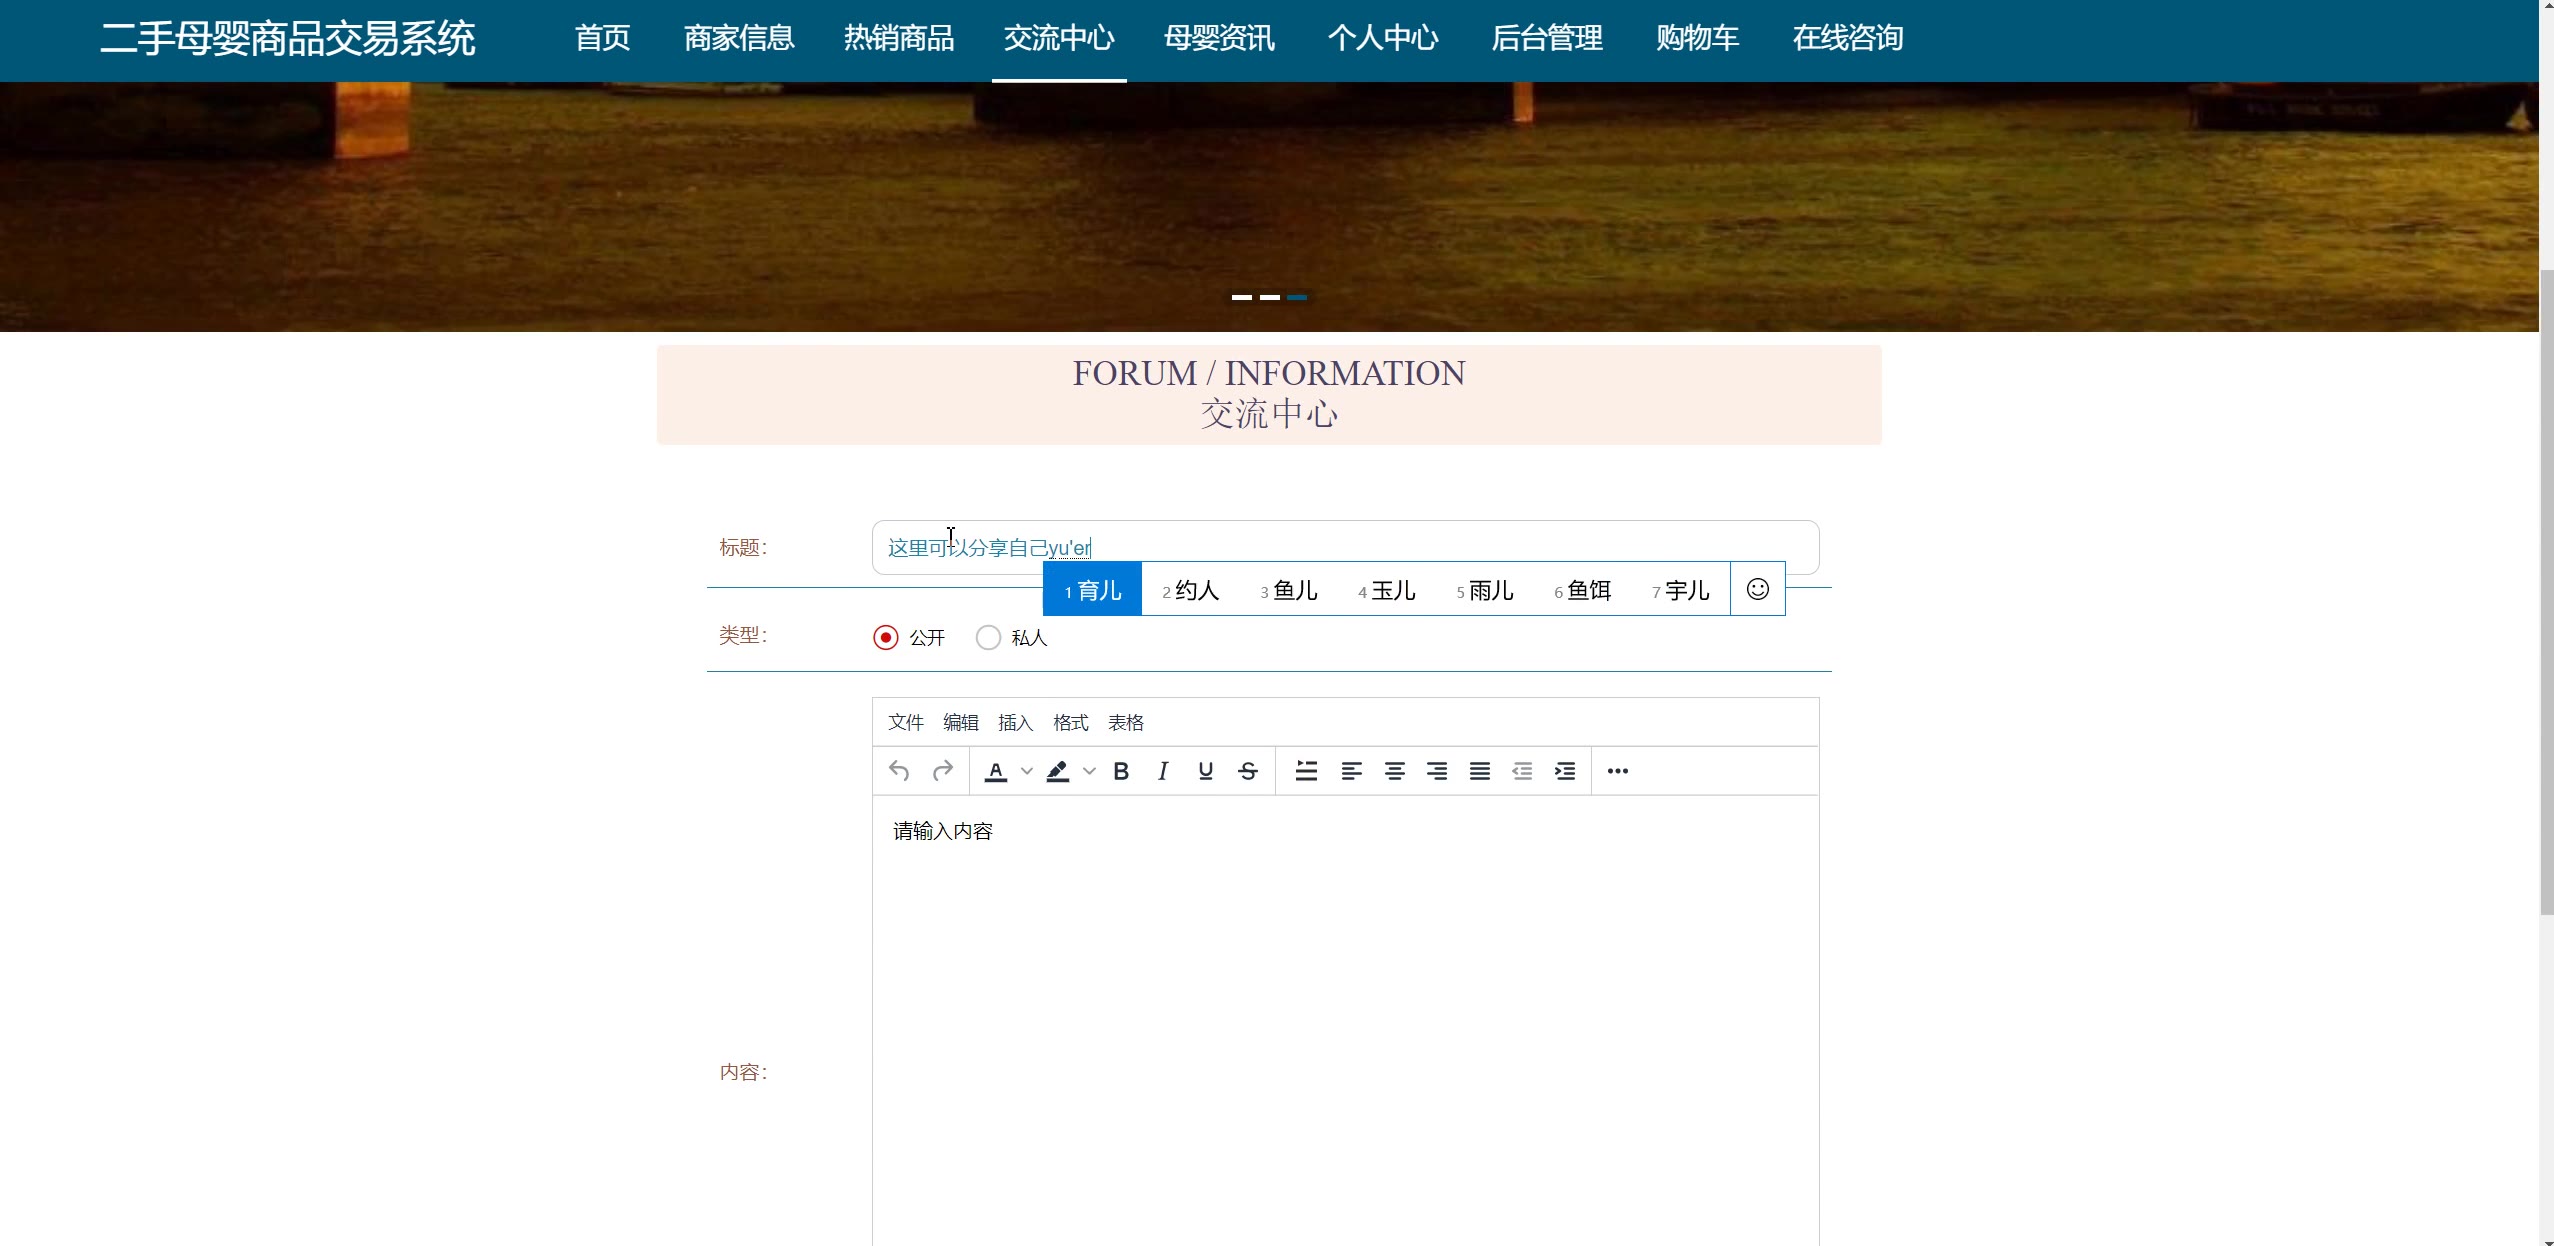Open the 购物车 navigation link
Image resolution: width=2554 pixels, height=1246 pixels.
1697,38
